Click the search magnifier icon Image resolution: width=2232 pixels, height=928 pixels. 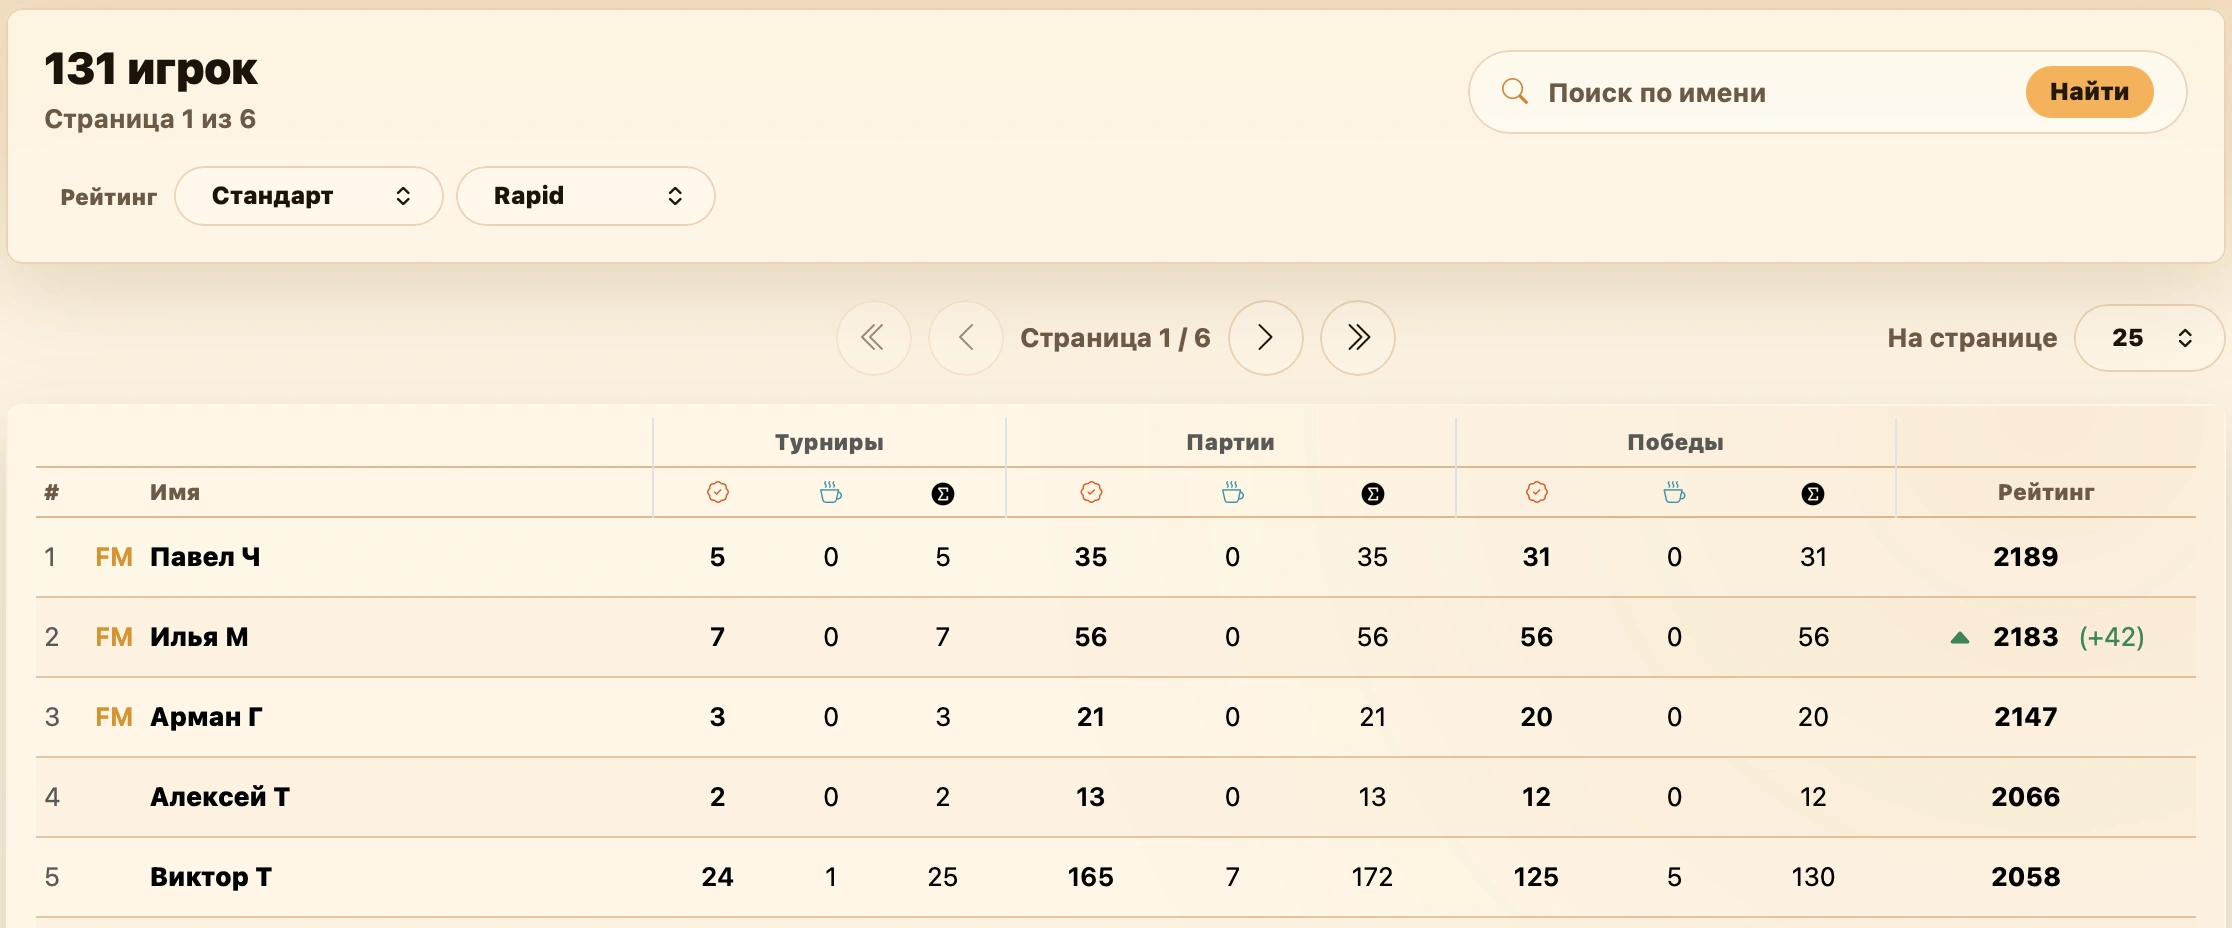[x=1515, y=92]
